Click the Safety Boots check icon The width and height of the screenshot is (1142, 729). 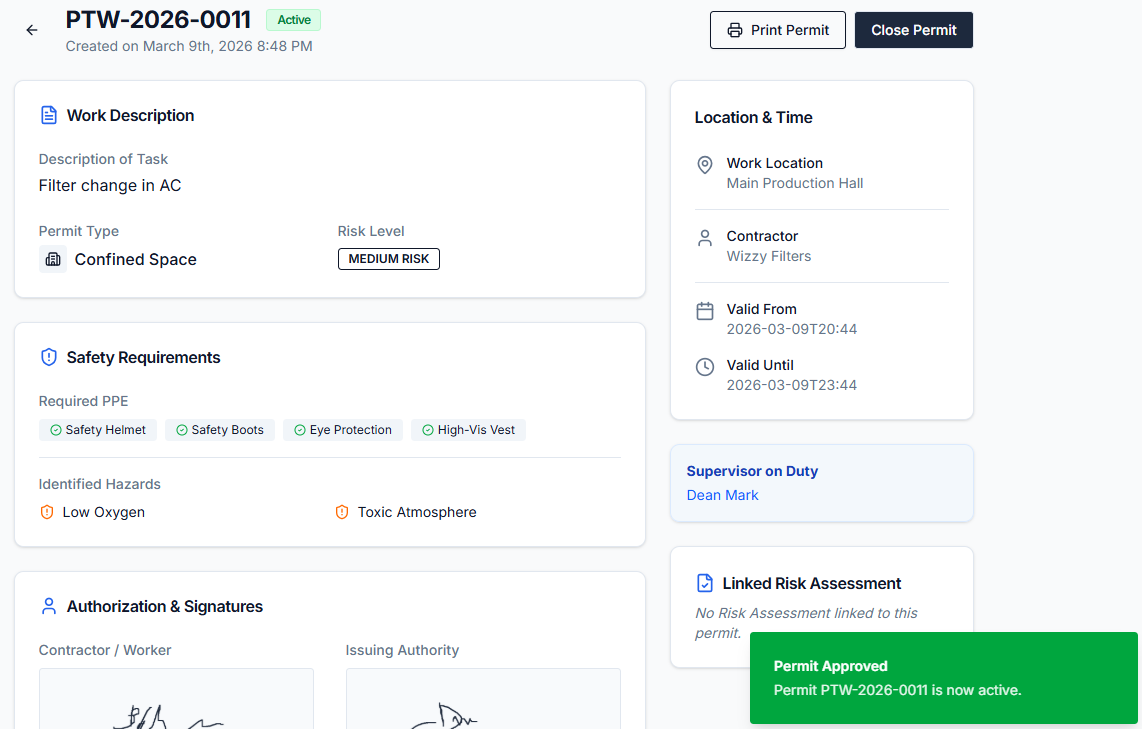pyautogui.click(x=182, y=430)
